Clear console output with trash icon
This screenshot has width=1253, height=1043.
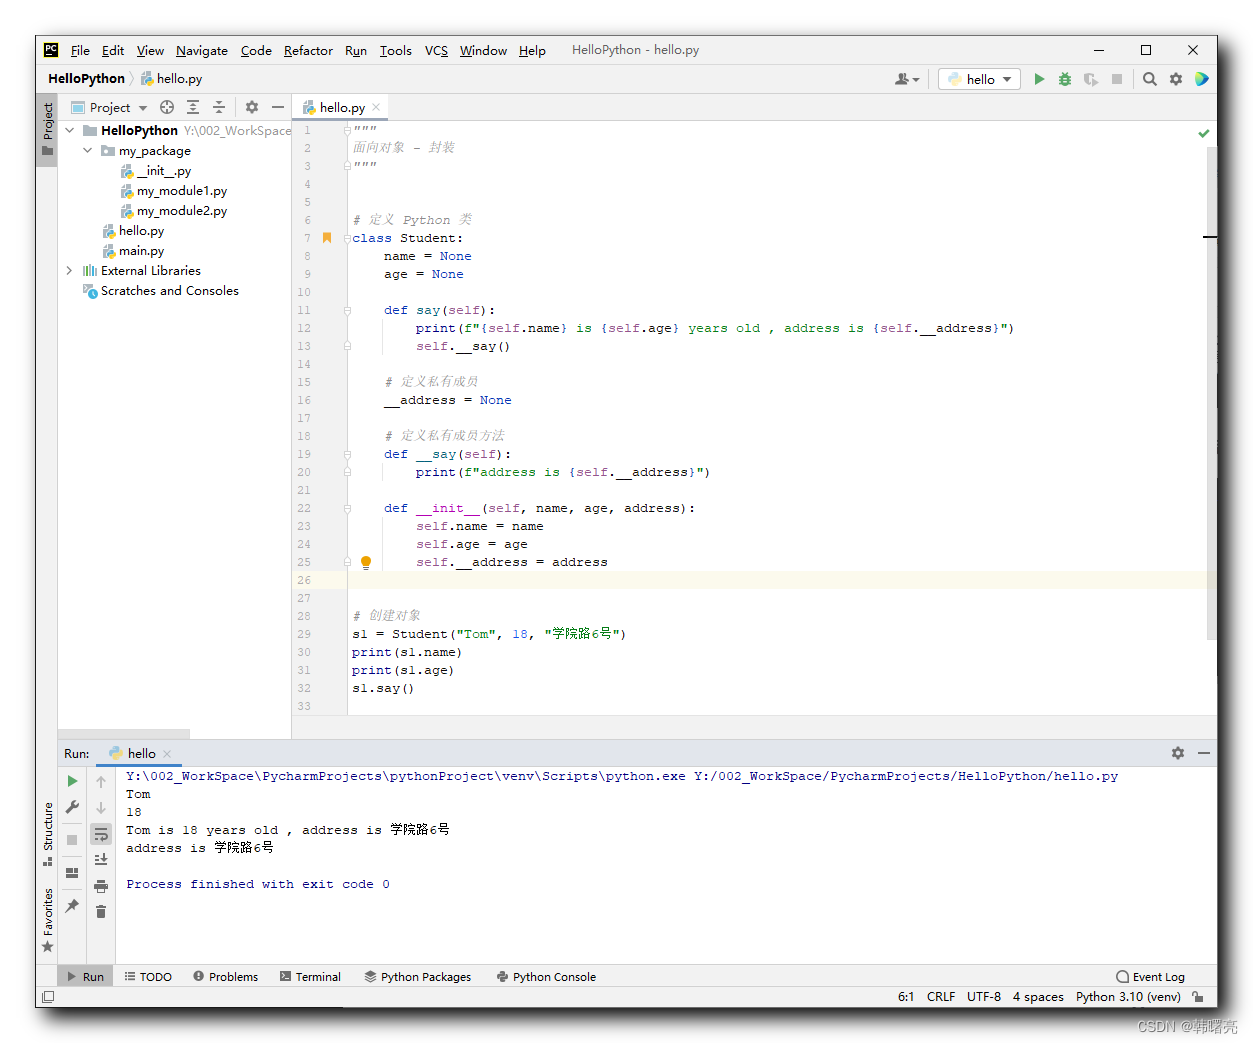(x=101, y=911)
